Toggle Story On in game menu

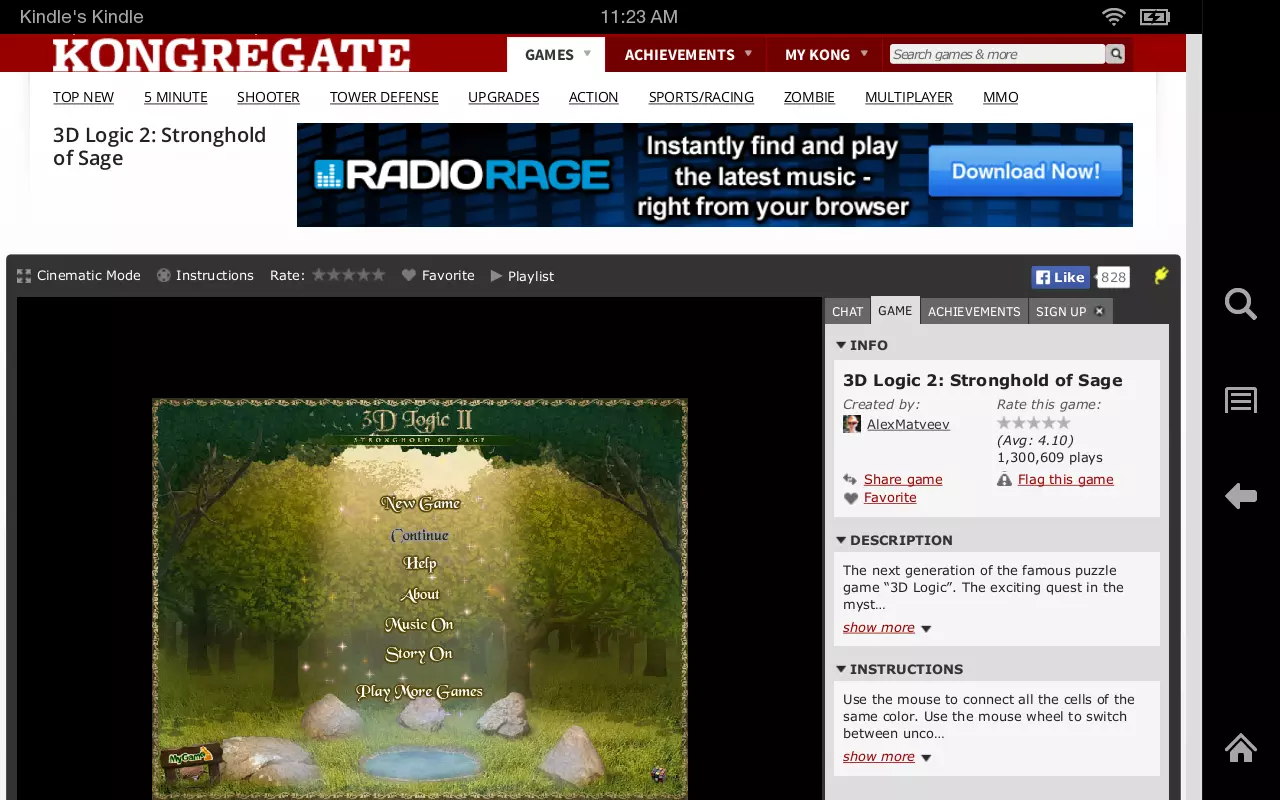point(419,654)
